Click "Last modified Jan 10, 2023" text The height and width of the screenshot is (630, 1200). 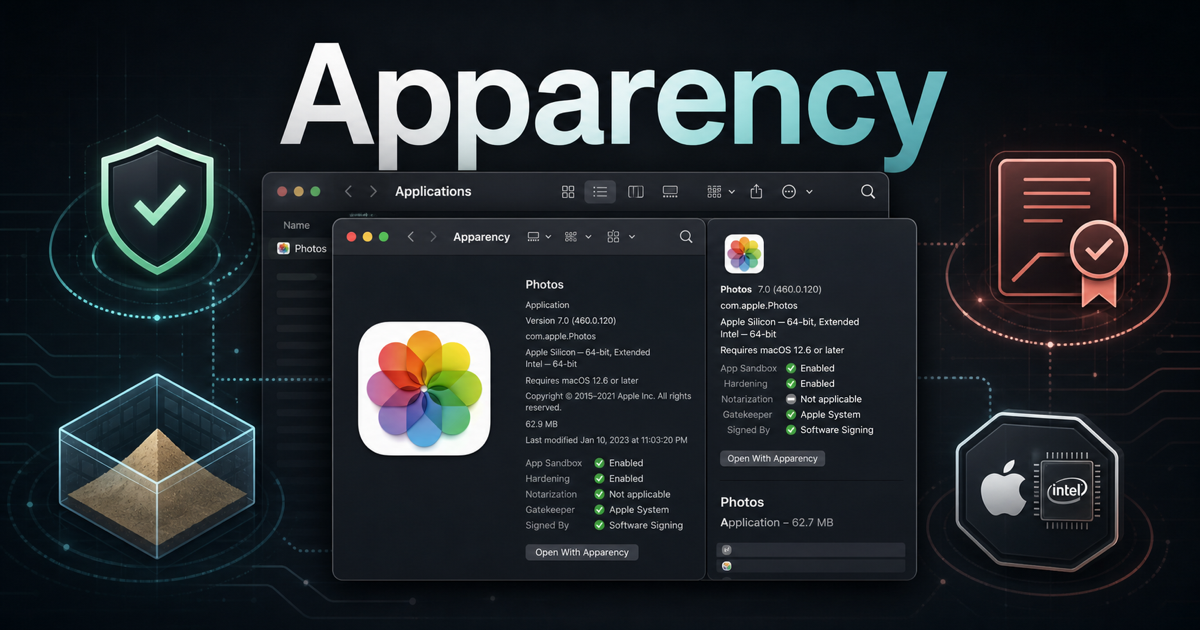[606, 440]
